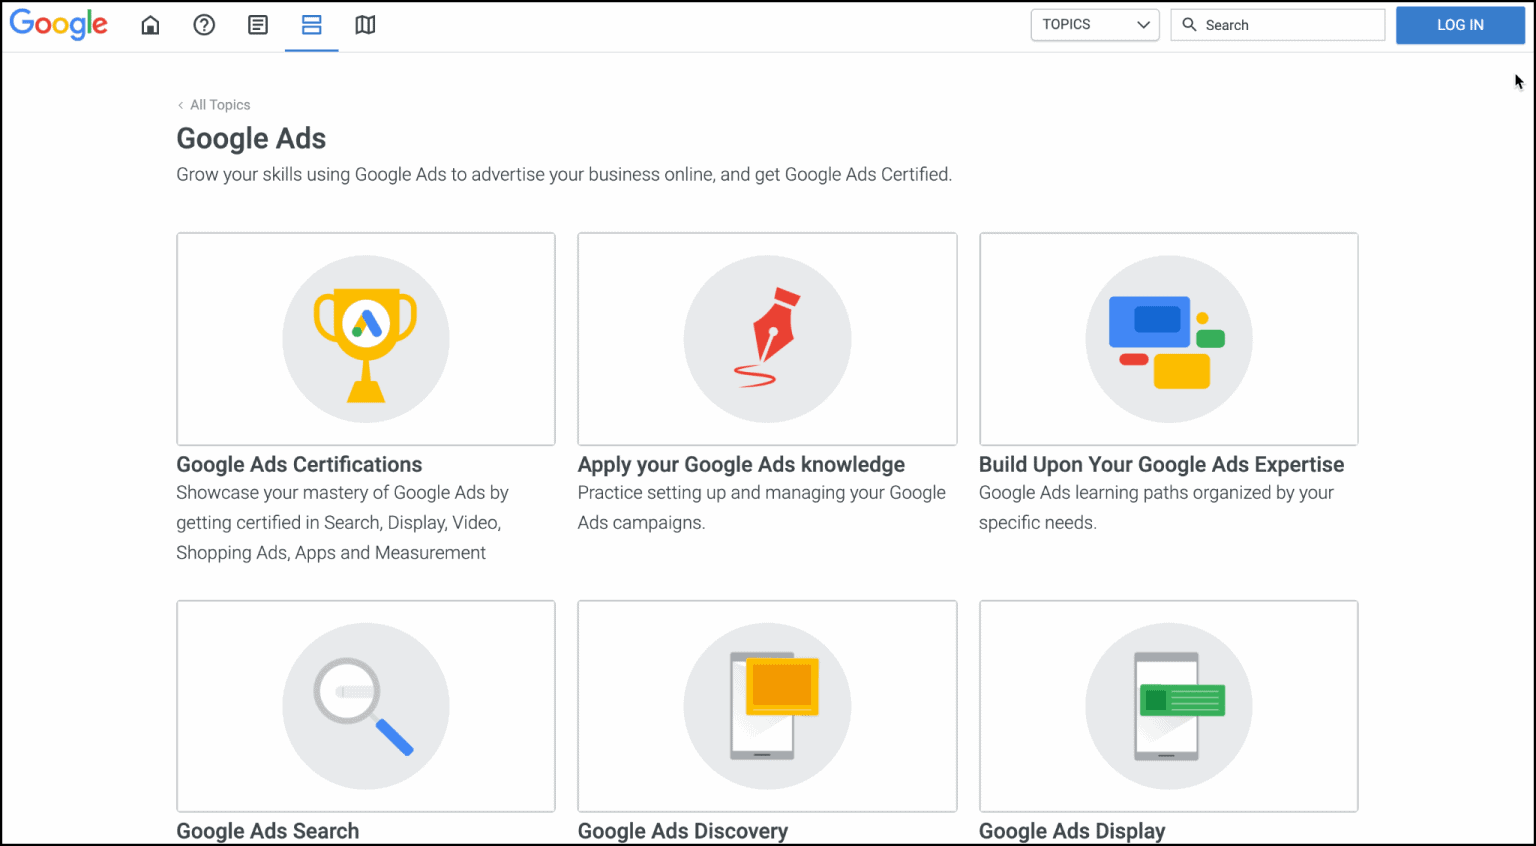Viewport: 1536px width, 846px height.
Task: Click the Google Ads Certifications trophy icon
Action: (365, 339)
